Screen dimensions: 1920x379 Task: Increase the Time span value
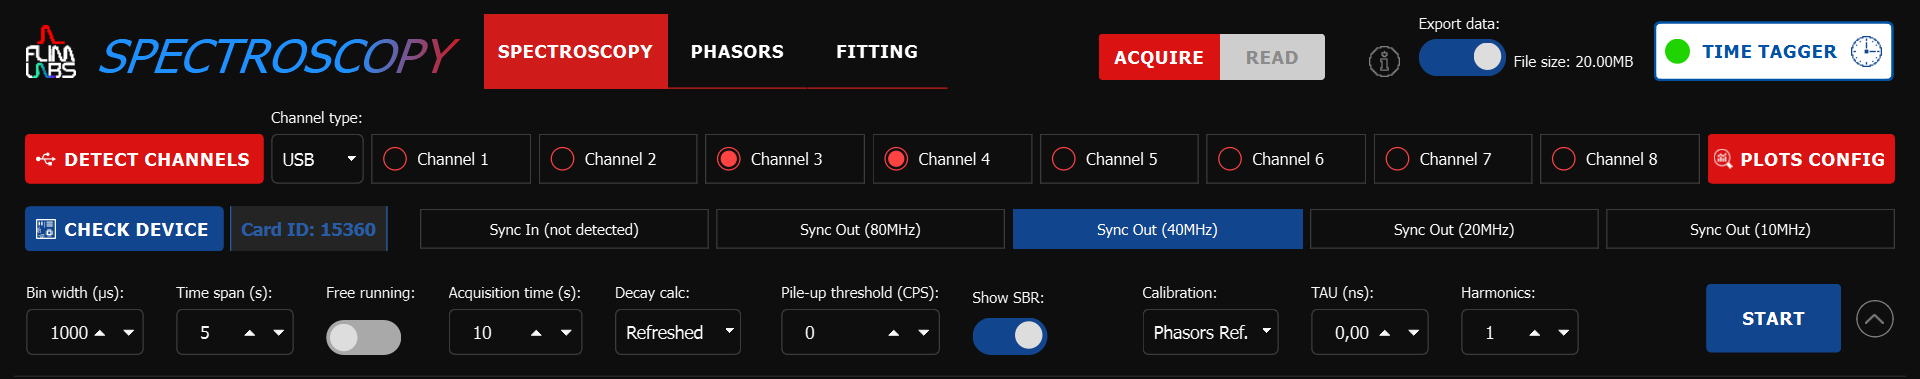click(250, 333)
